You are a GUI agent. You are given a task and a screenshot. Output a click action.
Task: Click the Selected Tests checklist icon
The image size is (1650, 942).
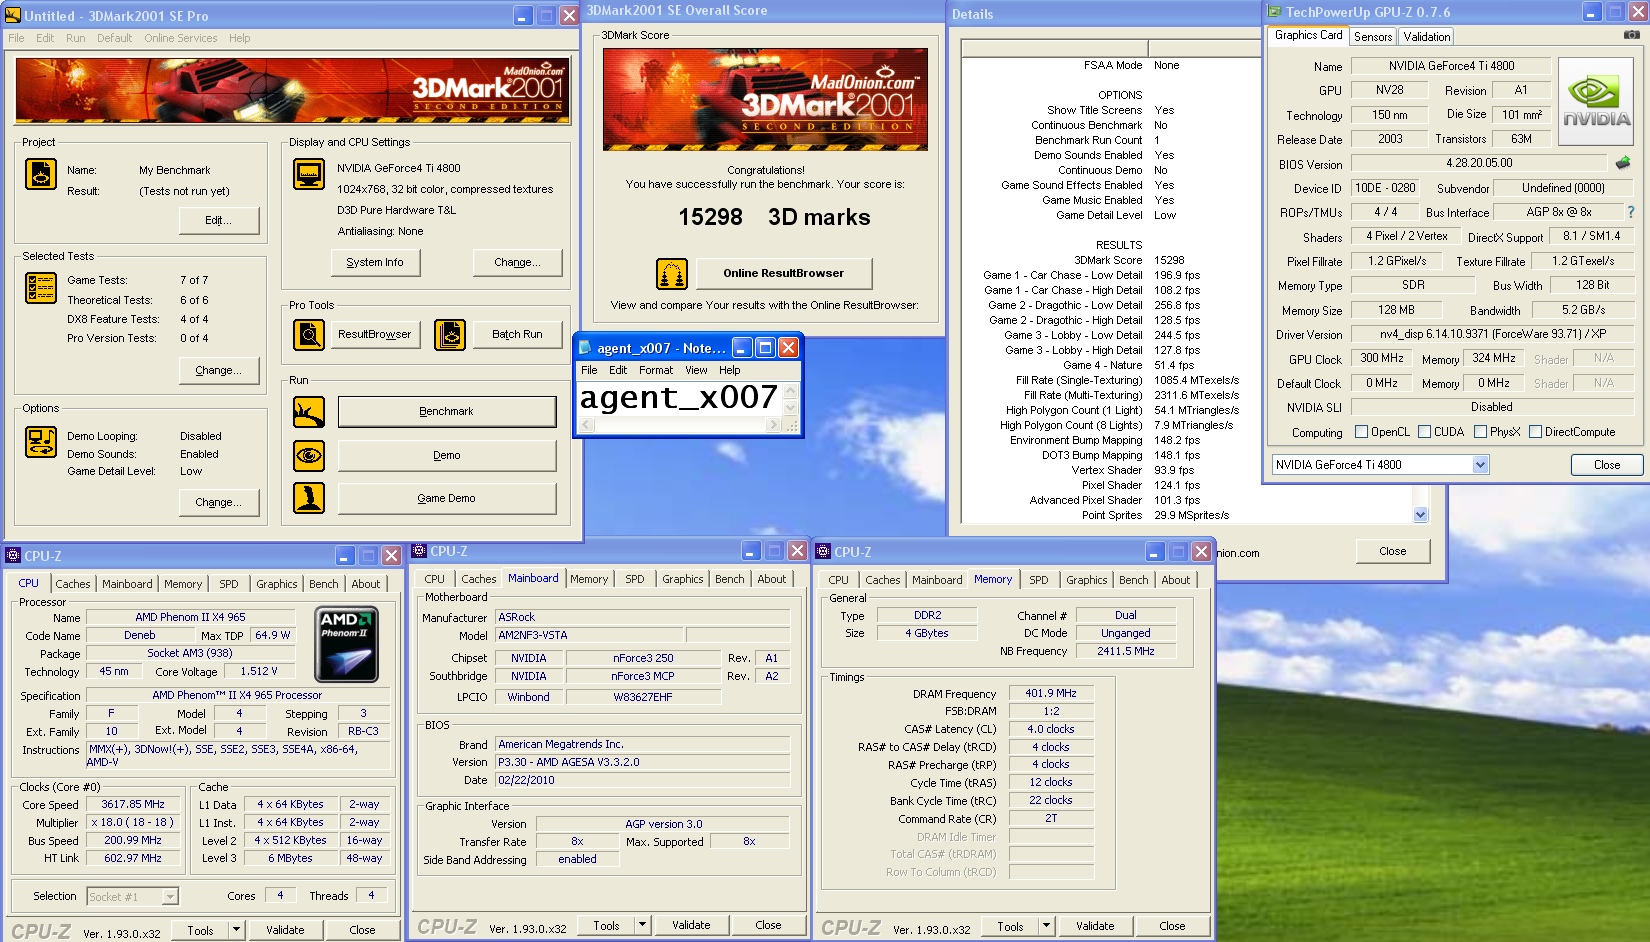click(x=41, y=288)
